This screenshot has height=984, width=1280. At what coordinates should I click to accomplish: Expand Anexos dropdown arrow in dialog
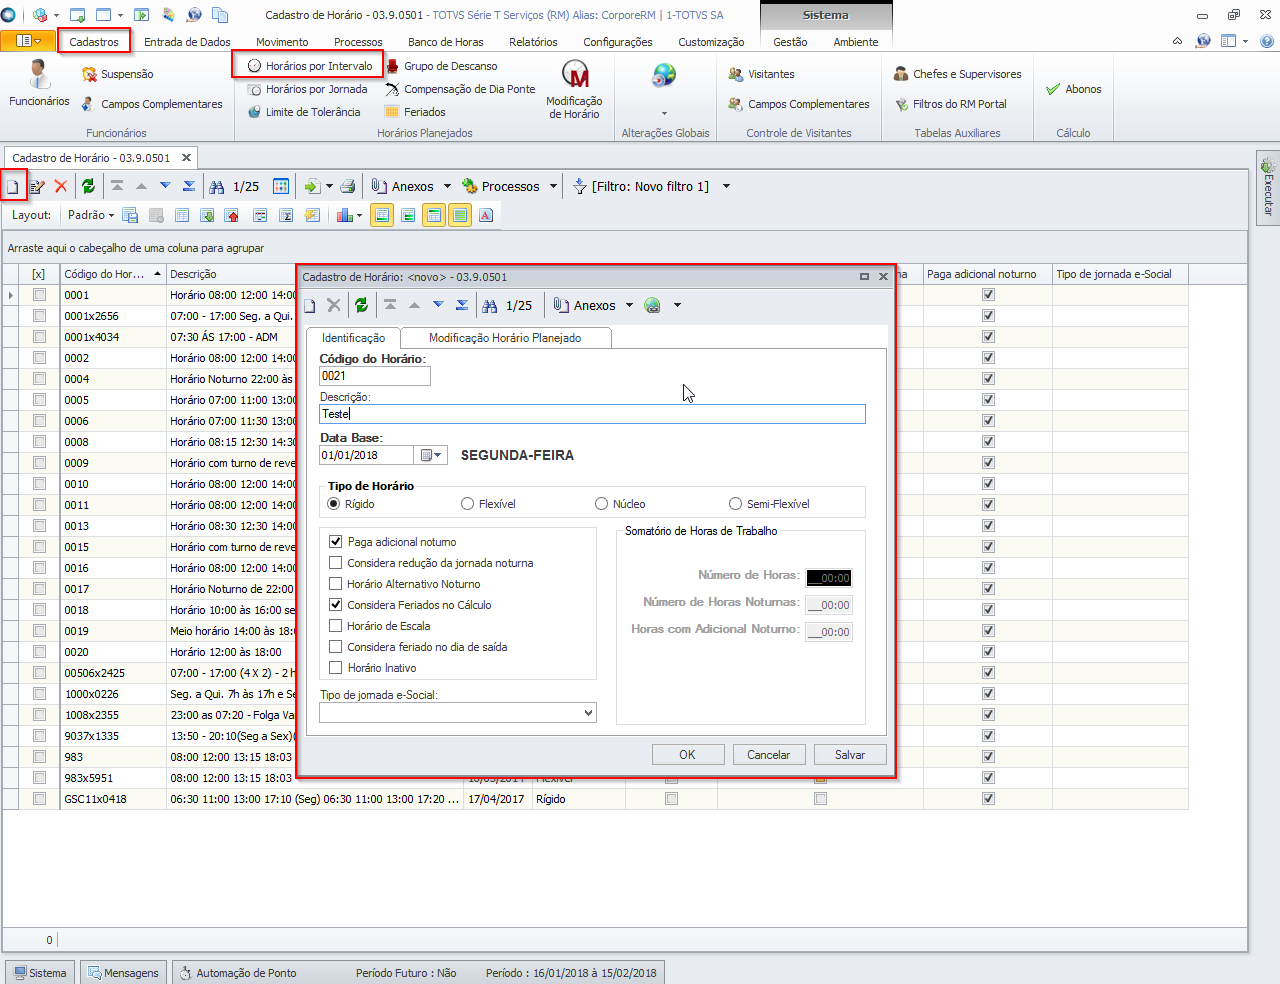point(629,306)
